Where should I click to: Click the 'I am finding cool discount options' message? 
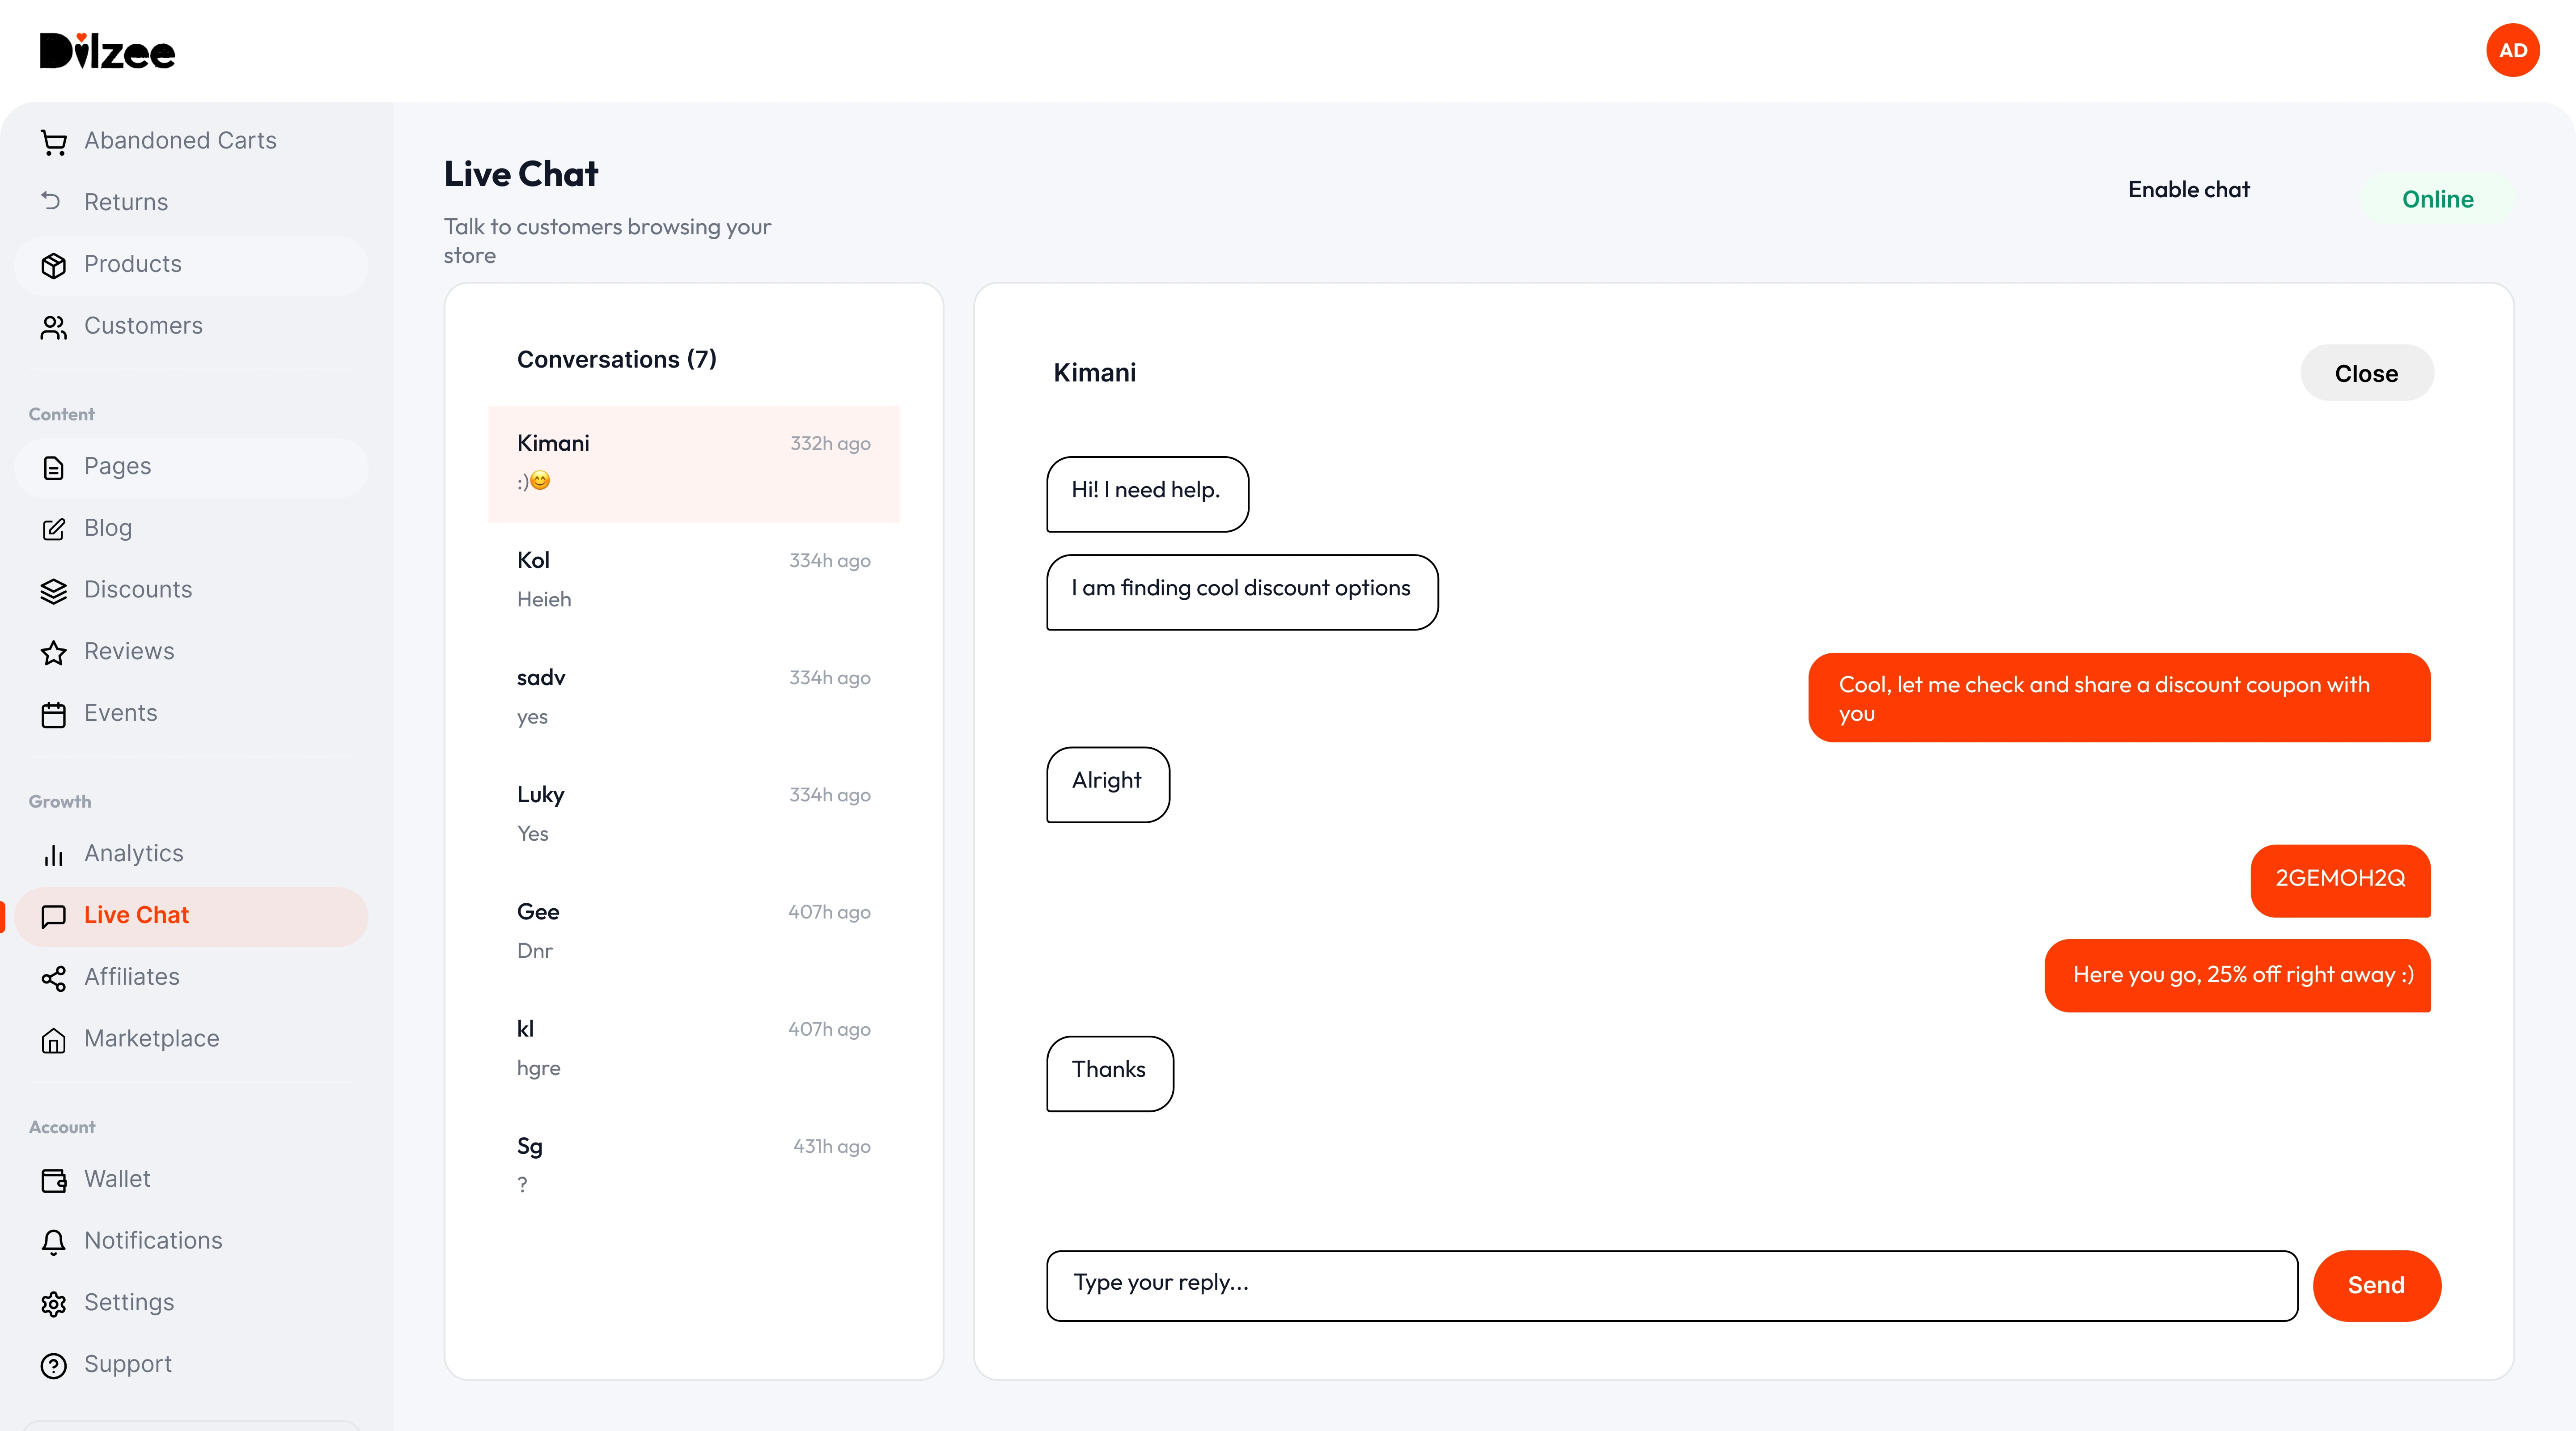point(1242,592)
